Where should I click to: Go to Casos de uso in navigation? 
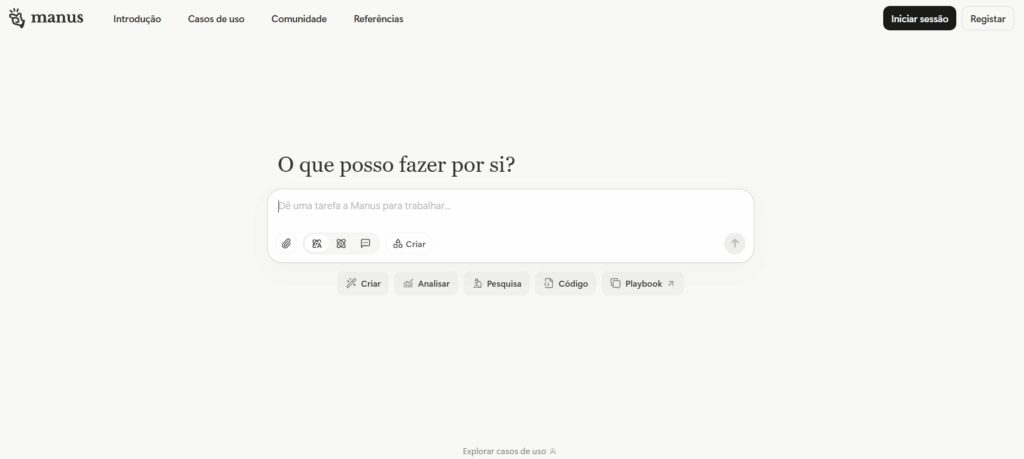pyautogui.click(x=216, y=19)
